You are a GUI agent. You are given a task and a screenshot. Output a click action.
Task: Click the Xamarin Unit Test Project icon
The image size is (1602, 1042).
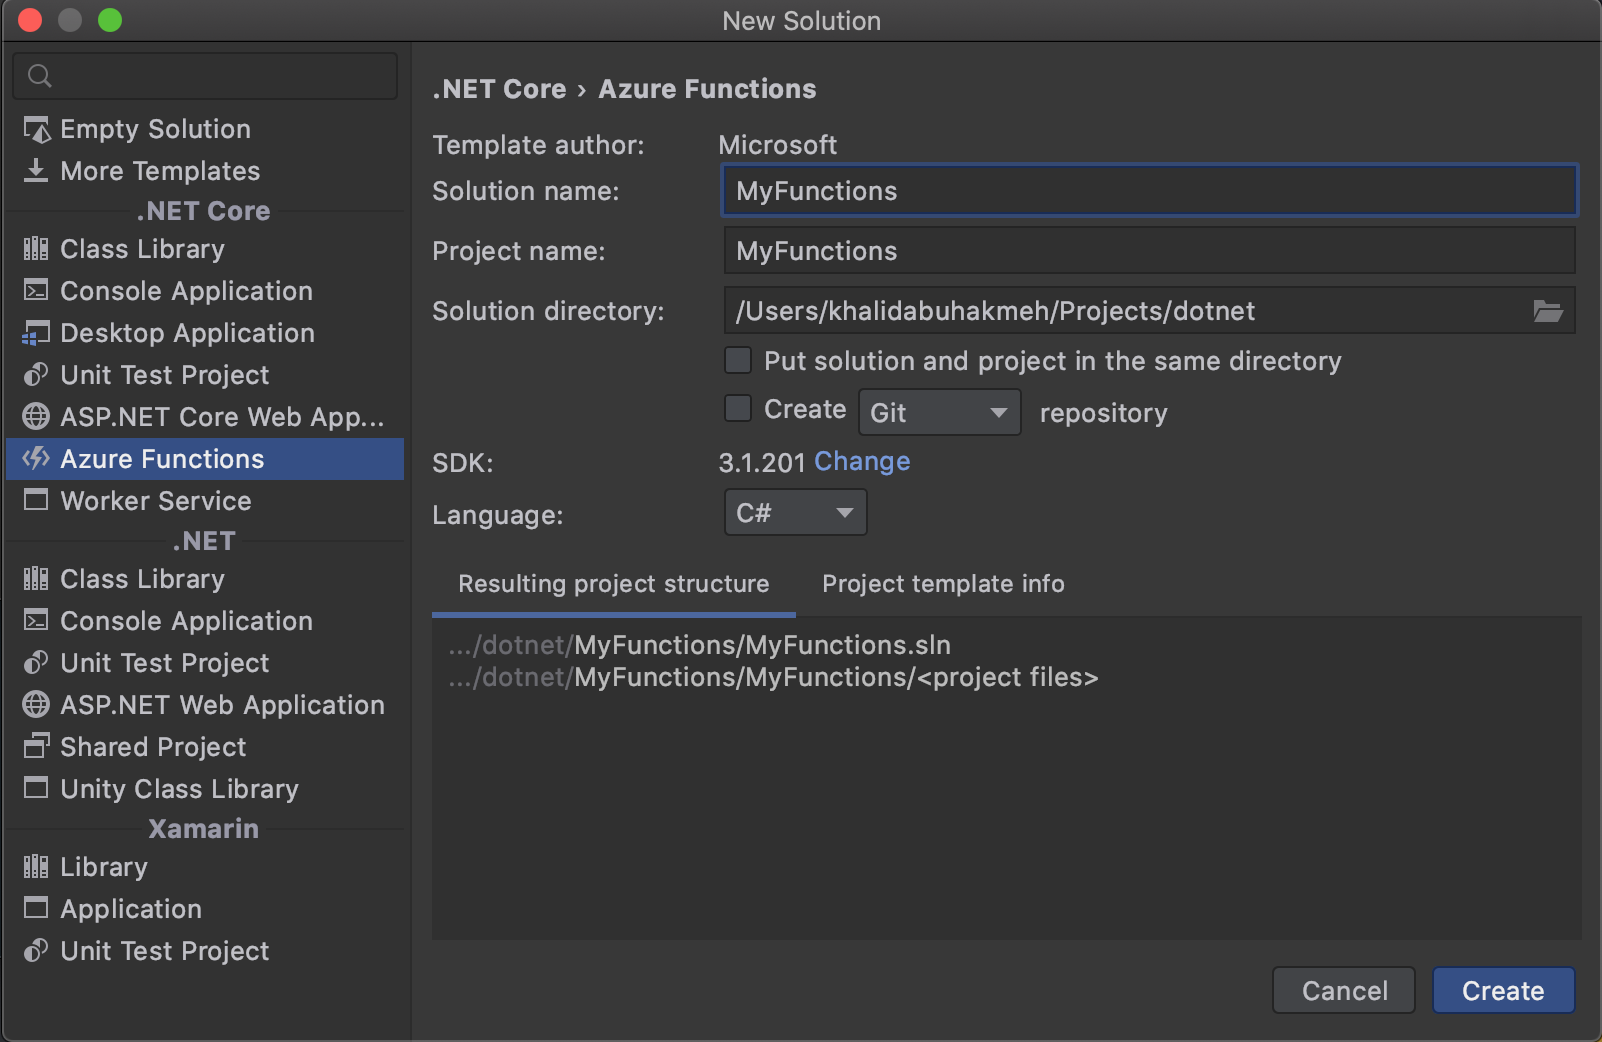36,951
